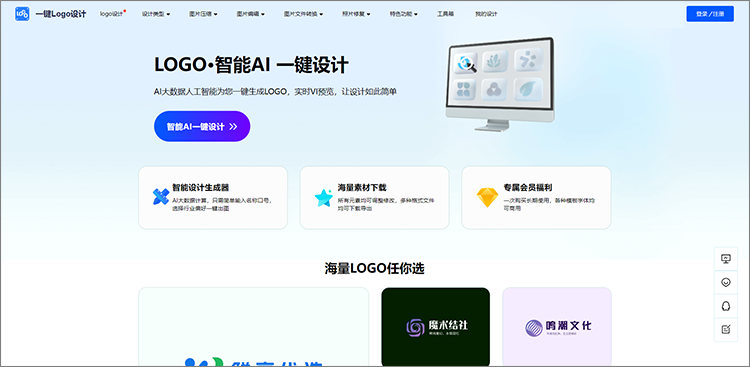Open the 我的设计 navigation item
This screenshot has height=367, width=750.
[486, 14]
